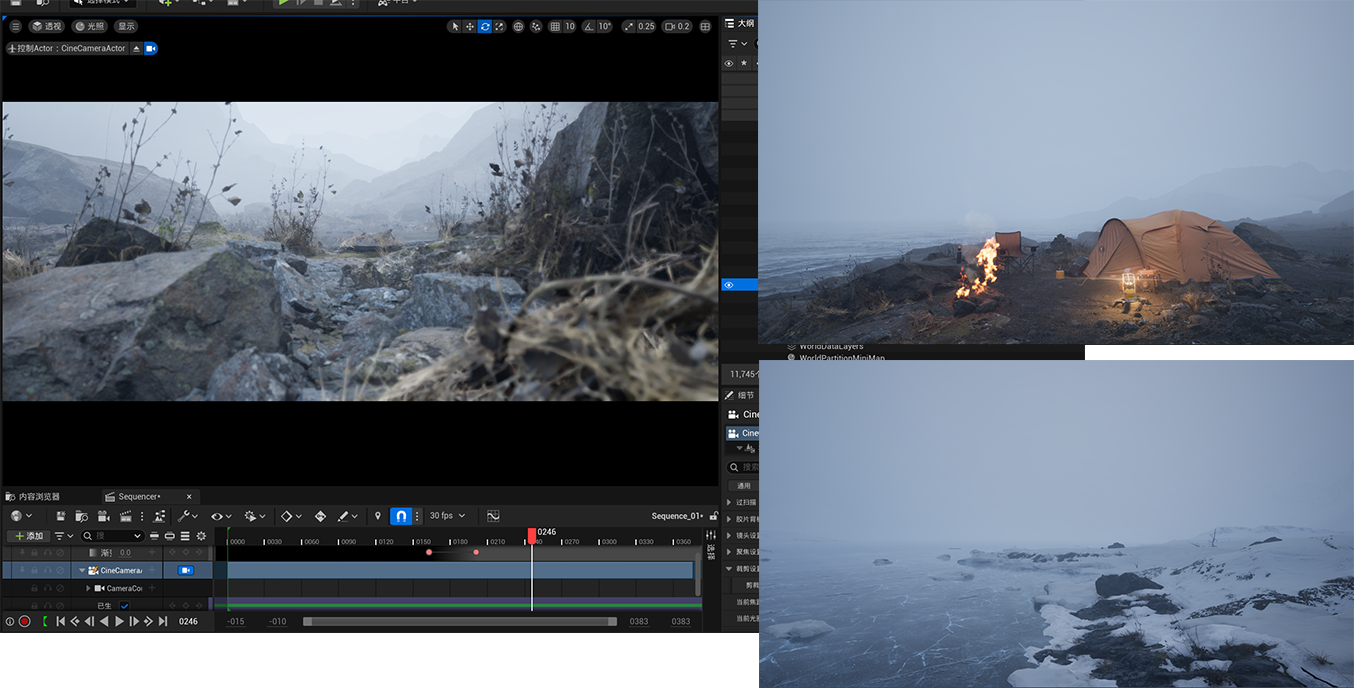Open the 透视 perspective view menu
This screenshot has width=1354, height=688.
tap(46, 26)
